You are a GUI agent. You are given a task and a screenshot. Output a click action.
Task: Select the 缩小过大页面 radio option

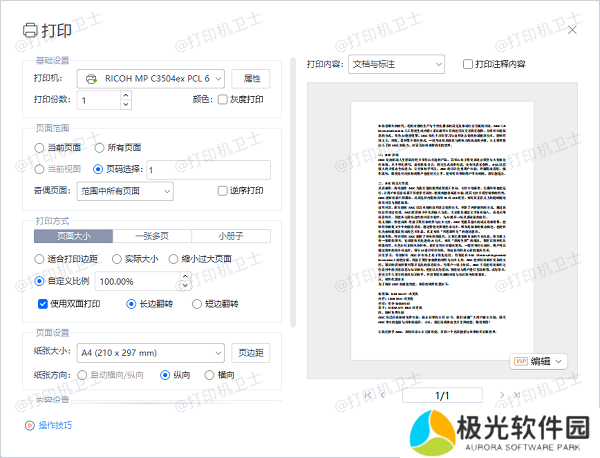click(173, 259)
